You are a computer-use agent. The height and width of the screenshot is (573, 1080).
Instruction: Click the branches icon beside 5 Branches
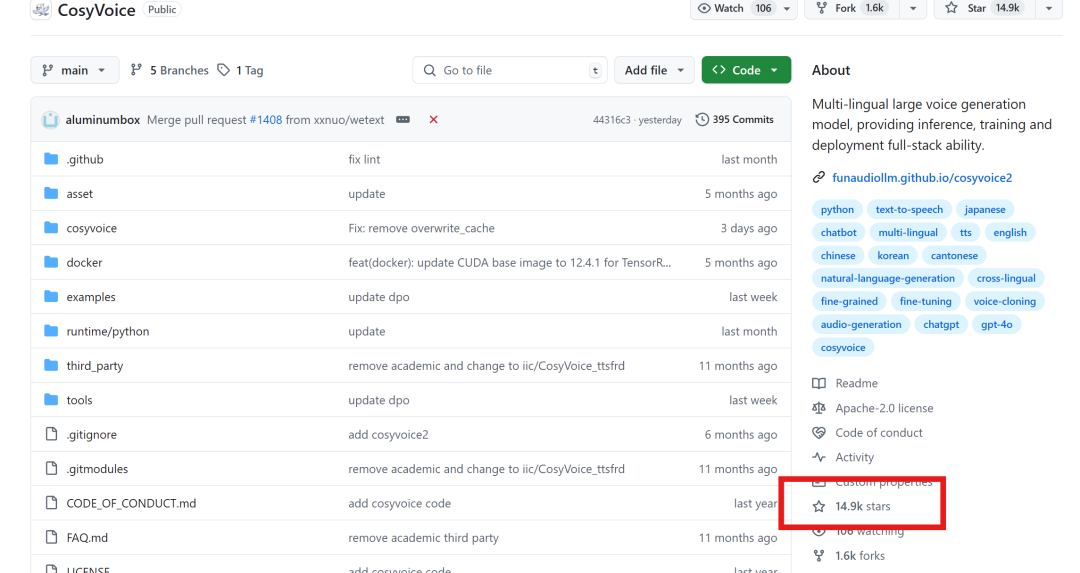tap(136, 70)
